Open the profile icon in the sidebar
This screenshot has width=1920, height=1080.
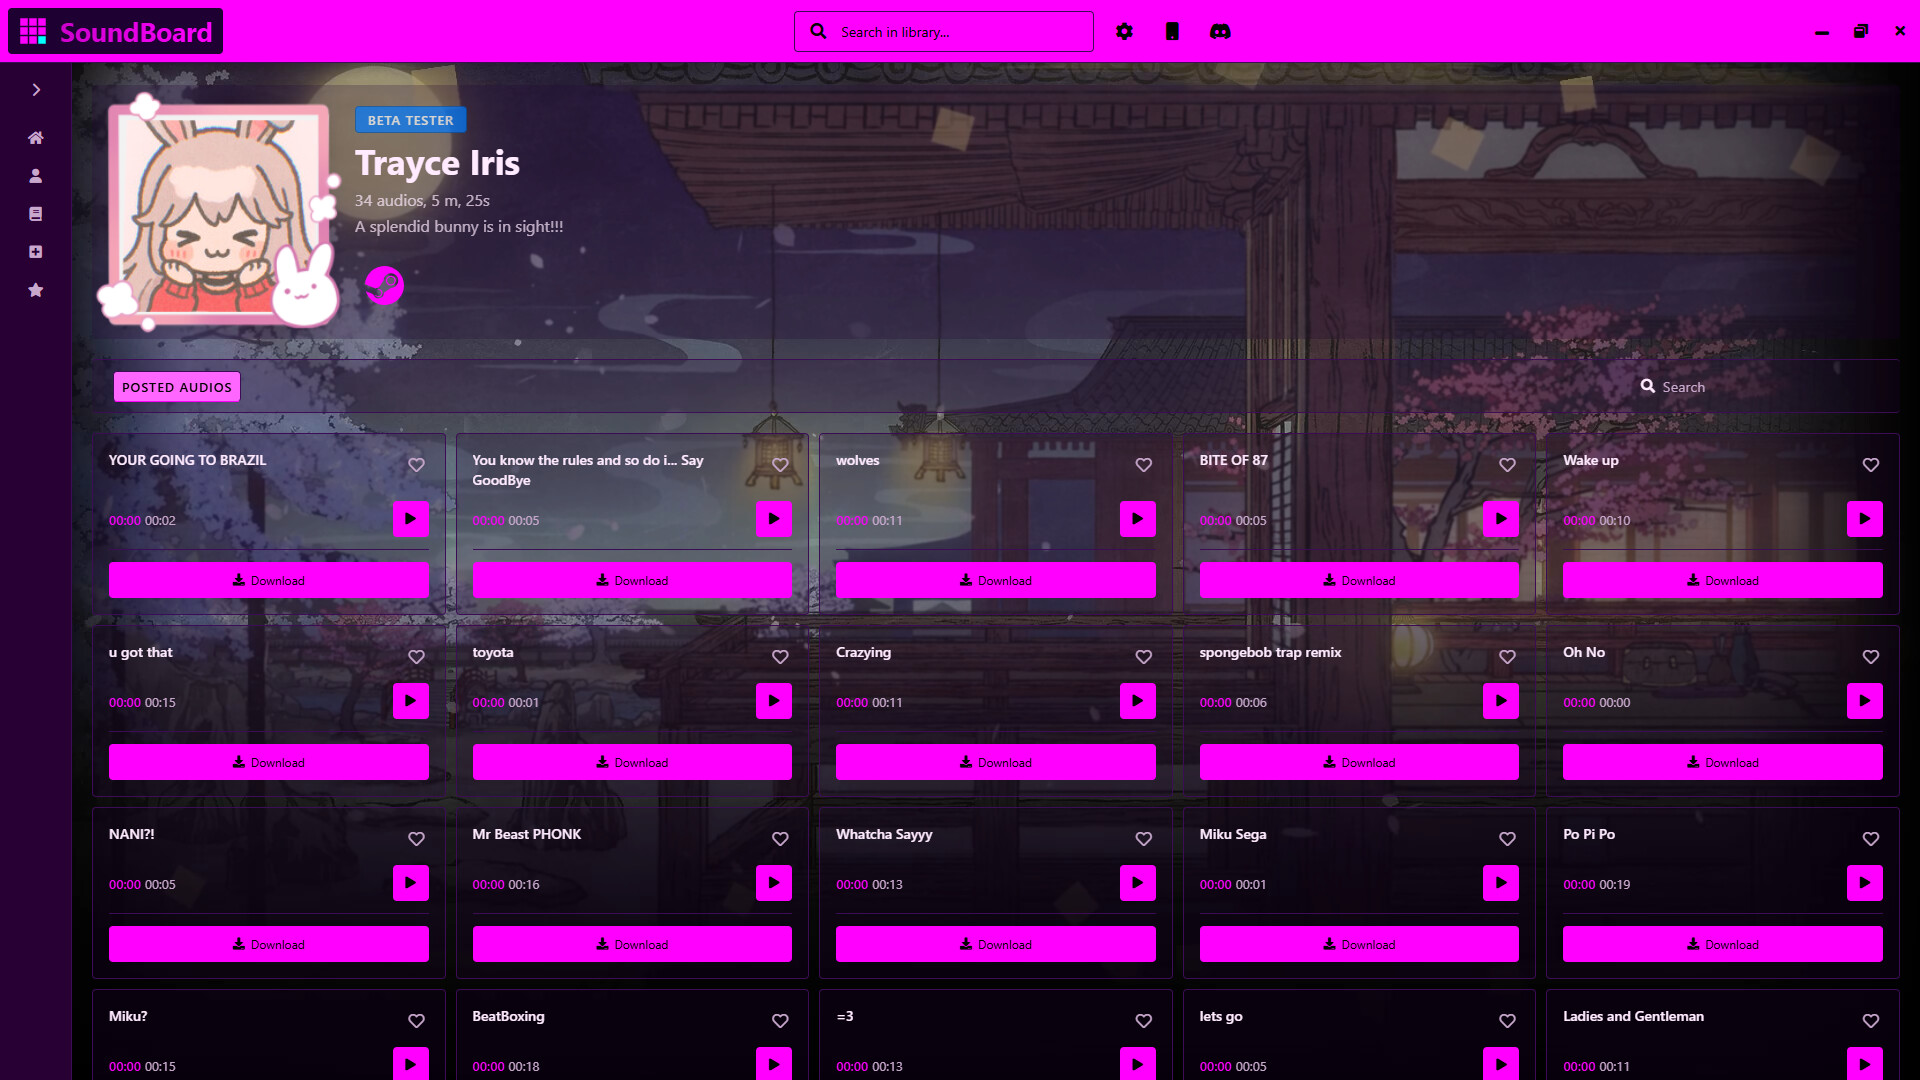click(x=36, y=176)
